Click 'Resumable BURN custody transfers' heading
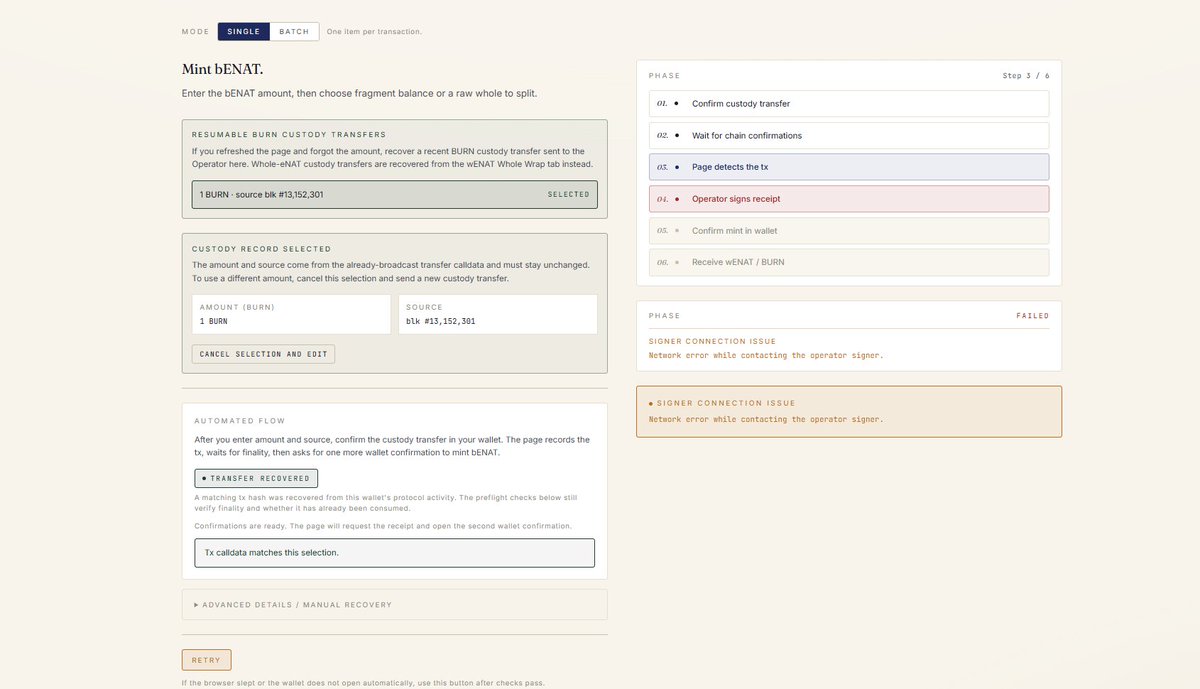Image resolution: width=1200 pixels, height=689 pixels. (x=289, y=135)
